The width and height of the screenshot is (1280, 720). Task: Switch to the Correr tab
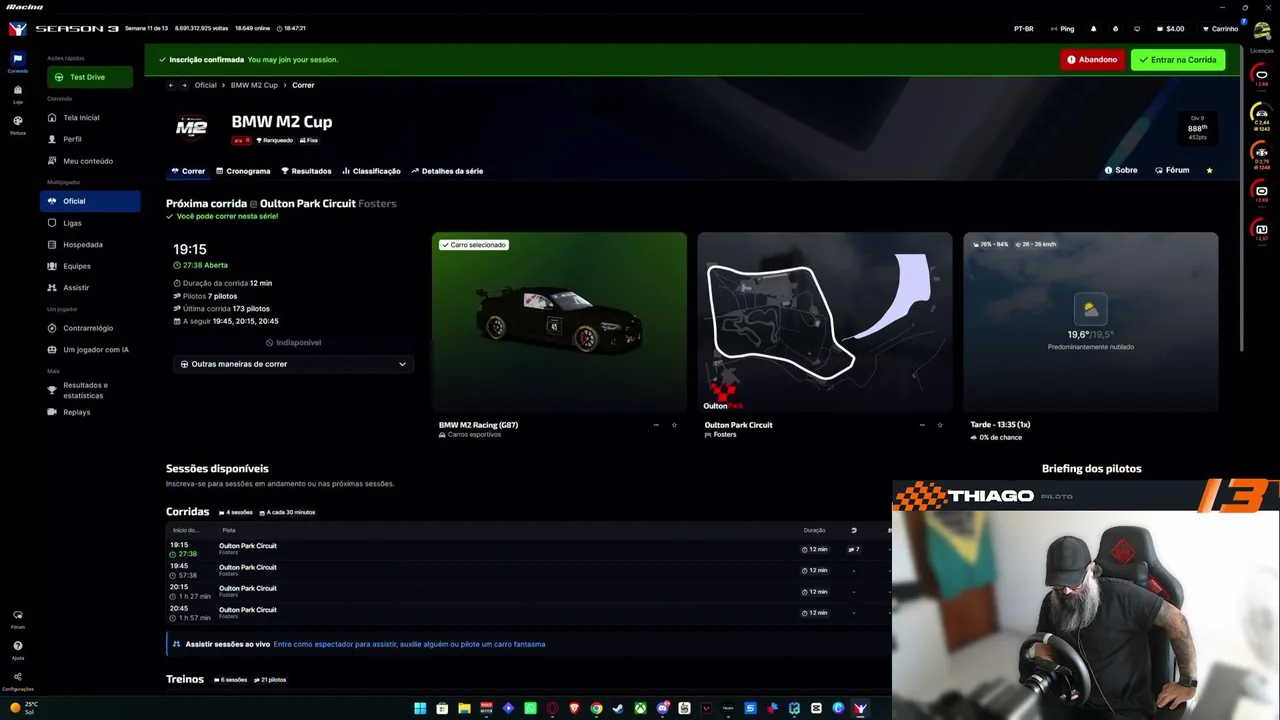click(188, 171)
